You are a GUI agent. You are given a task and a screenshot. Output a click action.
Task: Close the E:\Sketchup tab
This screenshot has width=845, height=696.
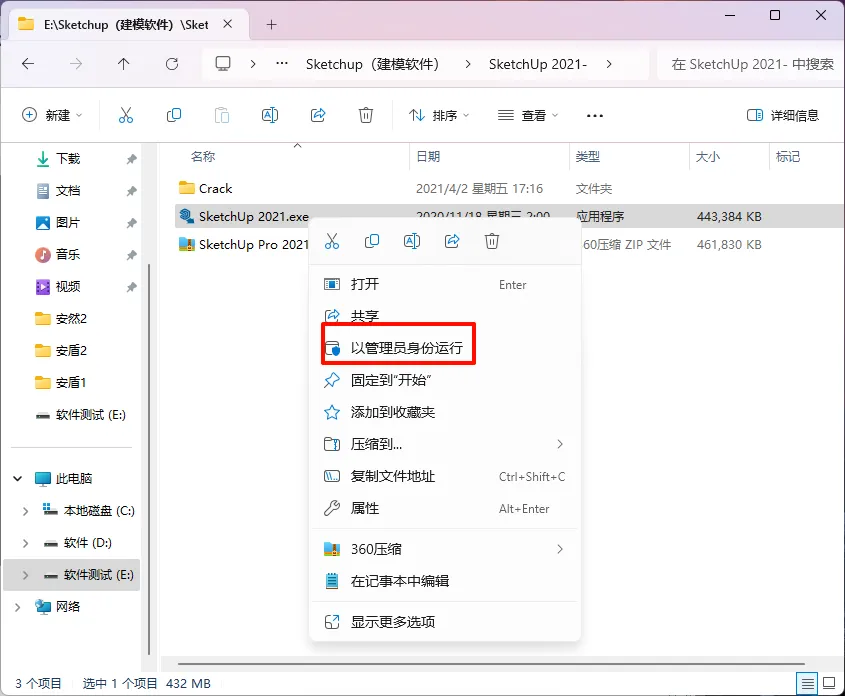pyautogui.click(x=228, y=24)
